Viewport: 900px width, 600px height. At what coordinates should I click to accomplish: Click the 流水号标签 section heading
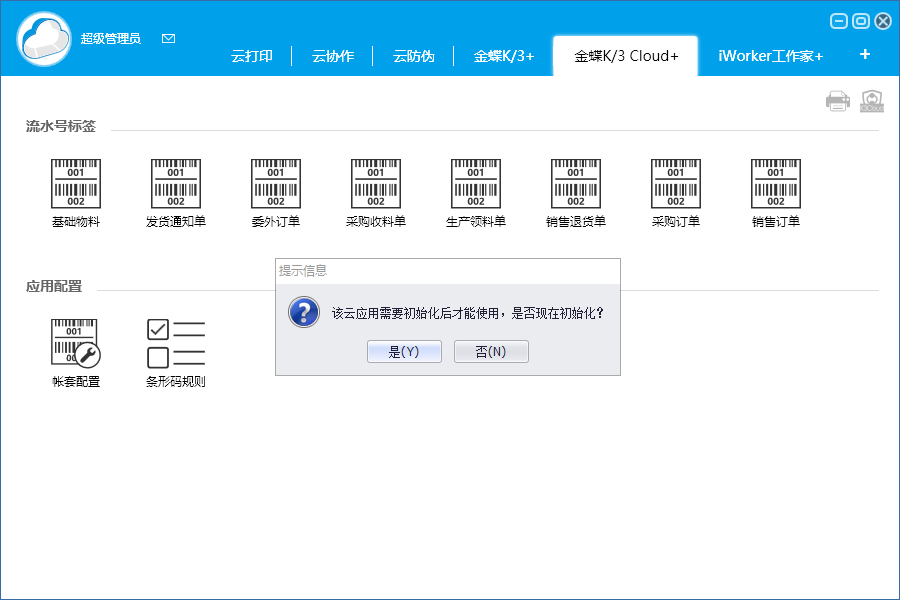tap(61, 126)
